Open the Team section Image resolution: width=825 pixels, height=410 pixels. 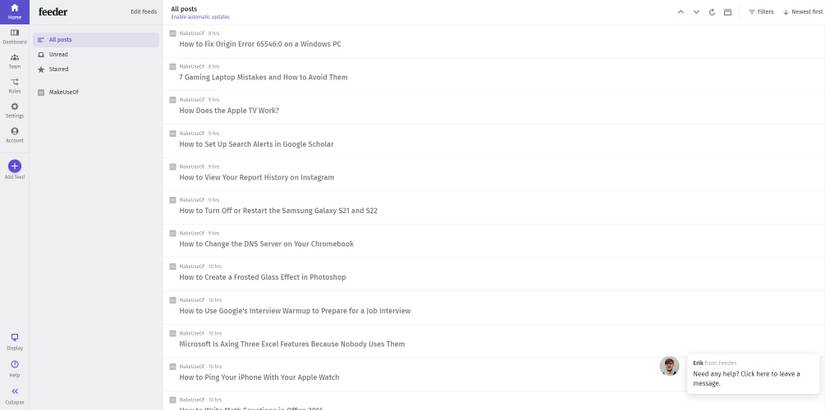[x=15, y=61]
